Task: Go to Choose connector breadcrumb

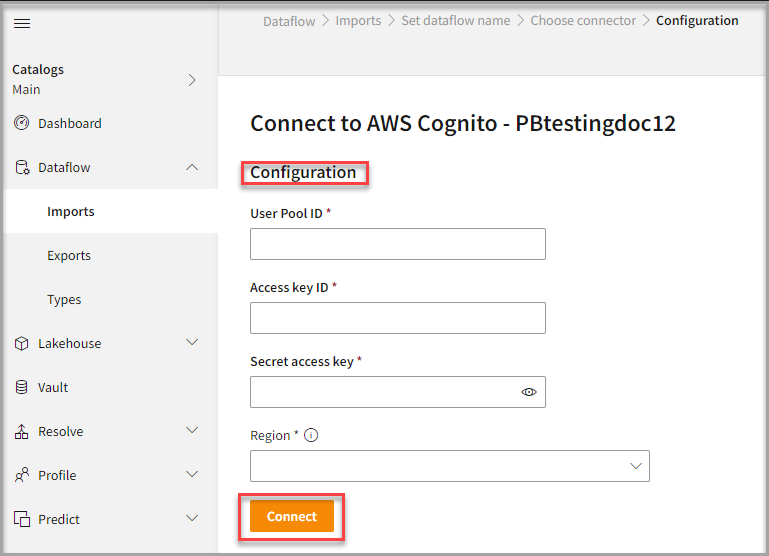Action: pyautogui.click(x=583, y=21)
